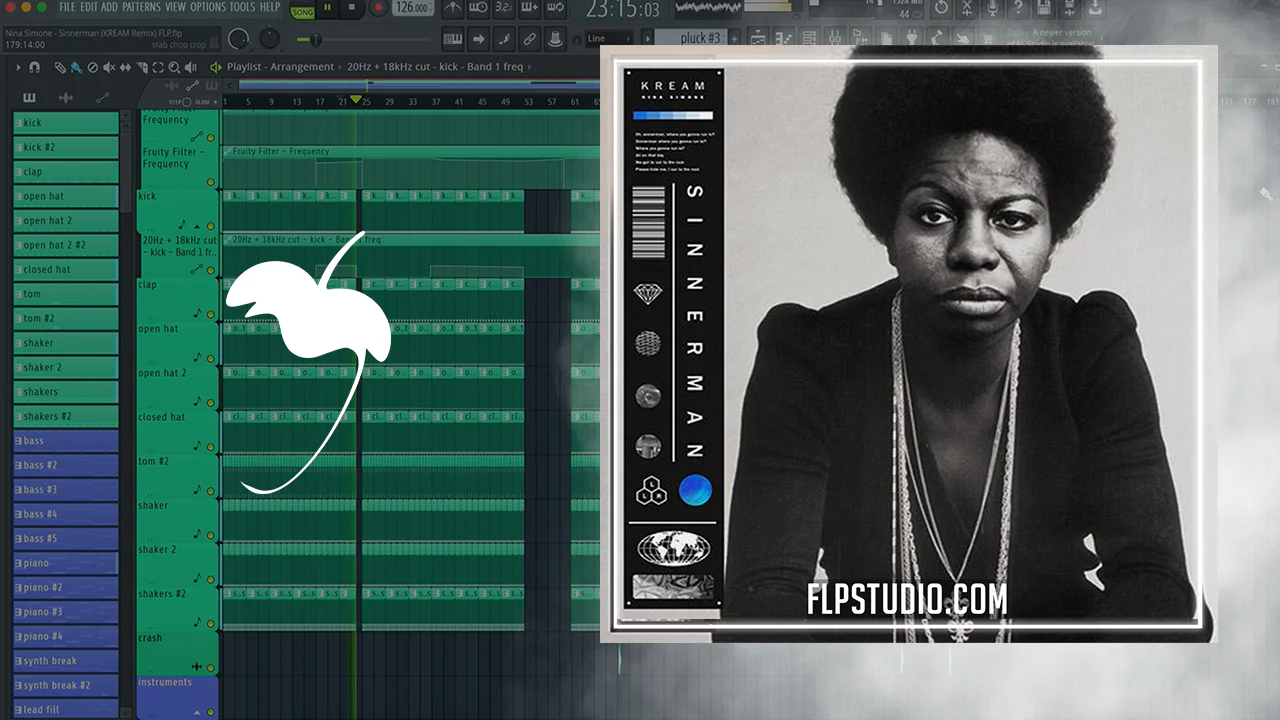Image resolution: width=1280 pixels, height=720 pixels.
Task: Select the playlist delete tool
Action: tap(92, 67)
